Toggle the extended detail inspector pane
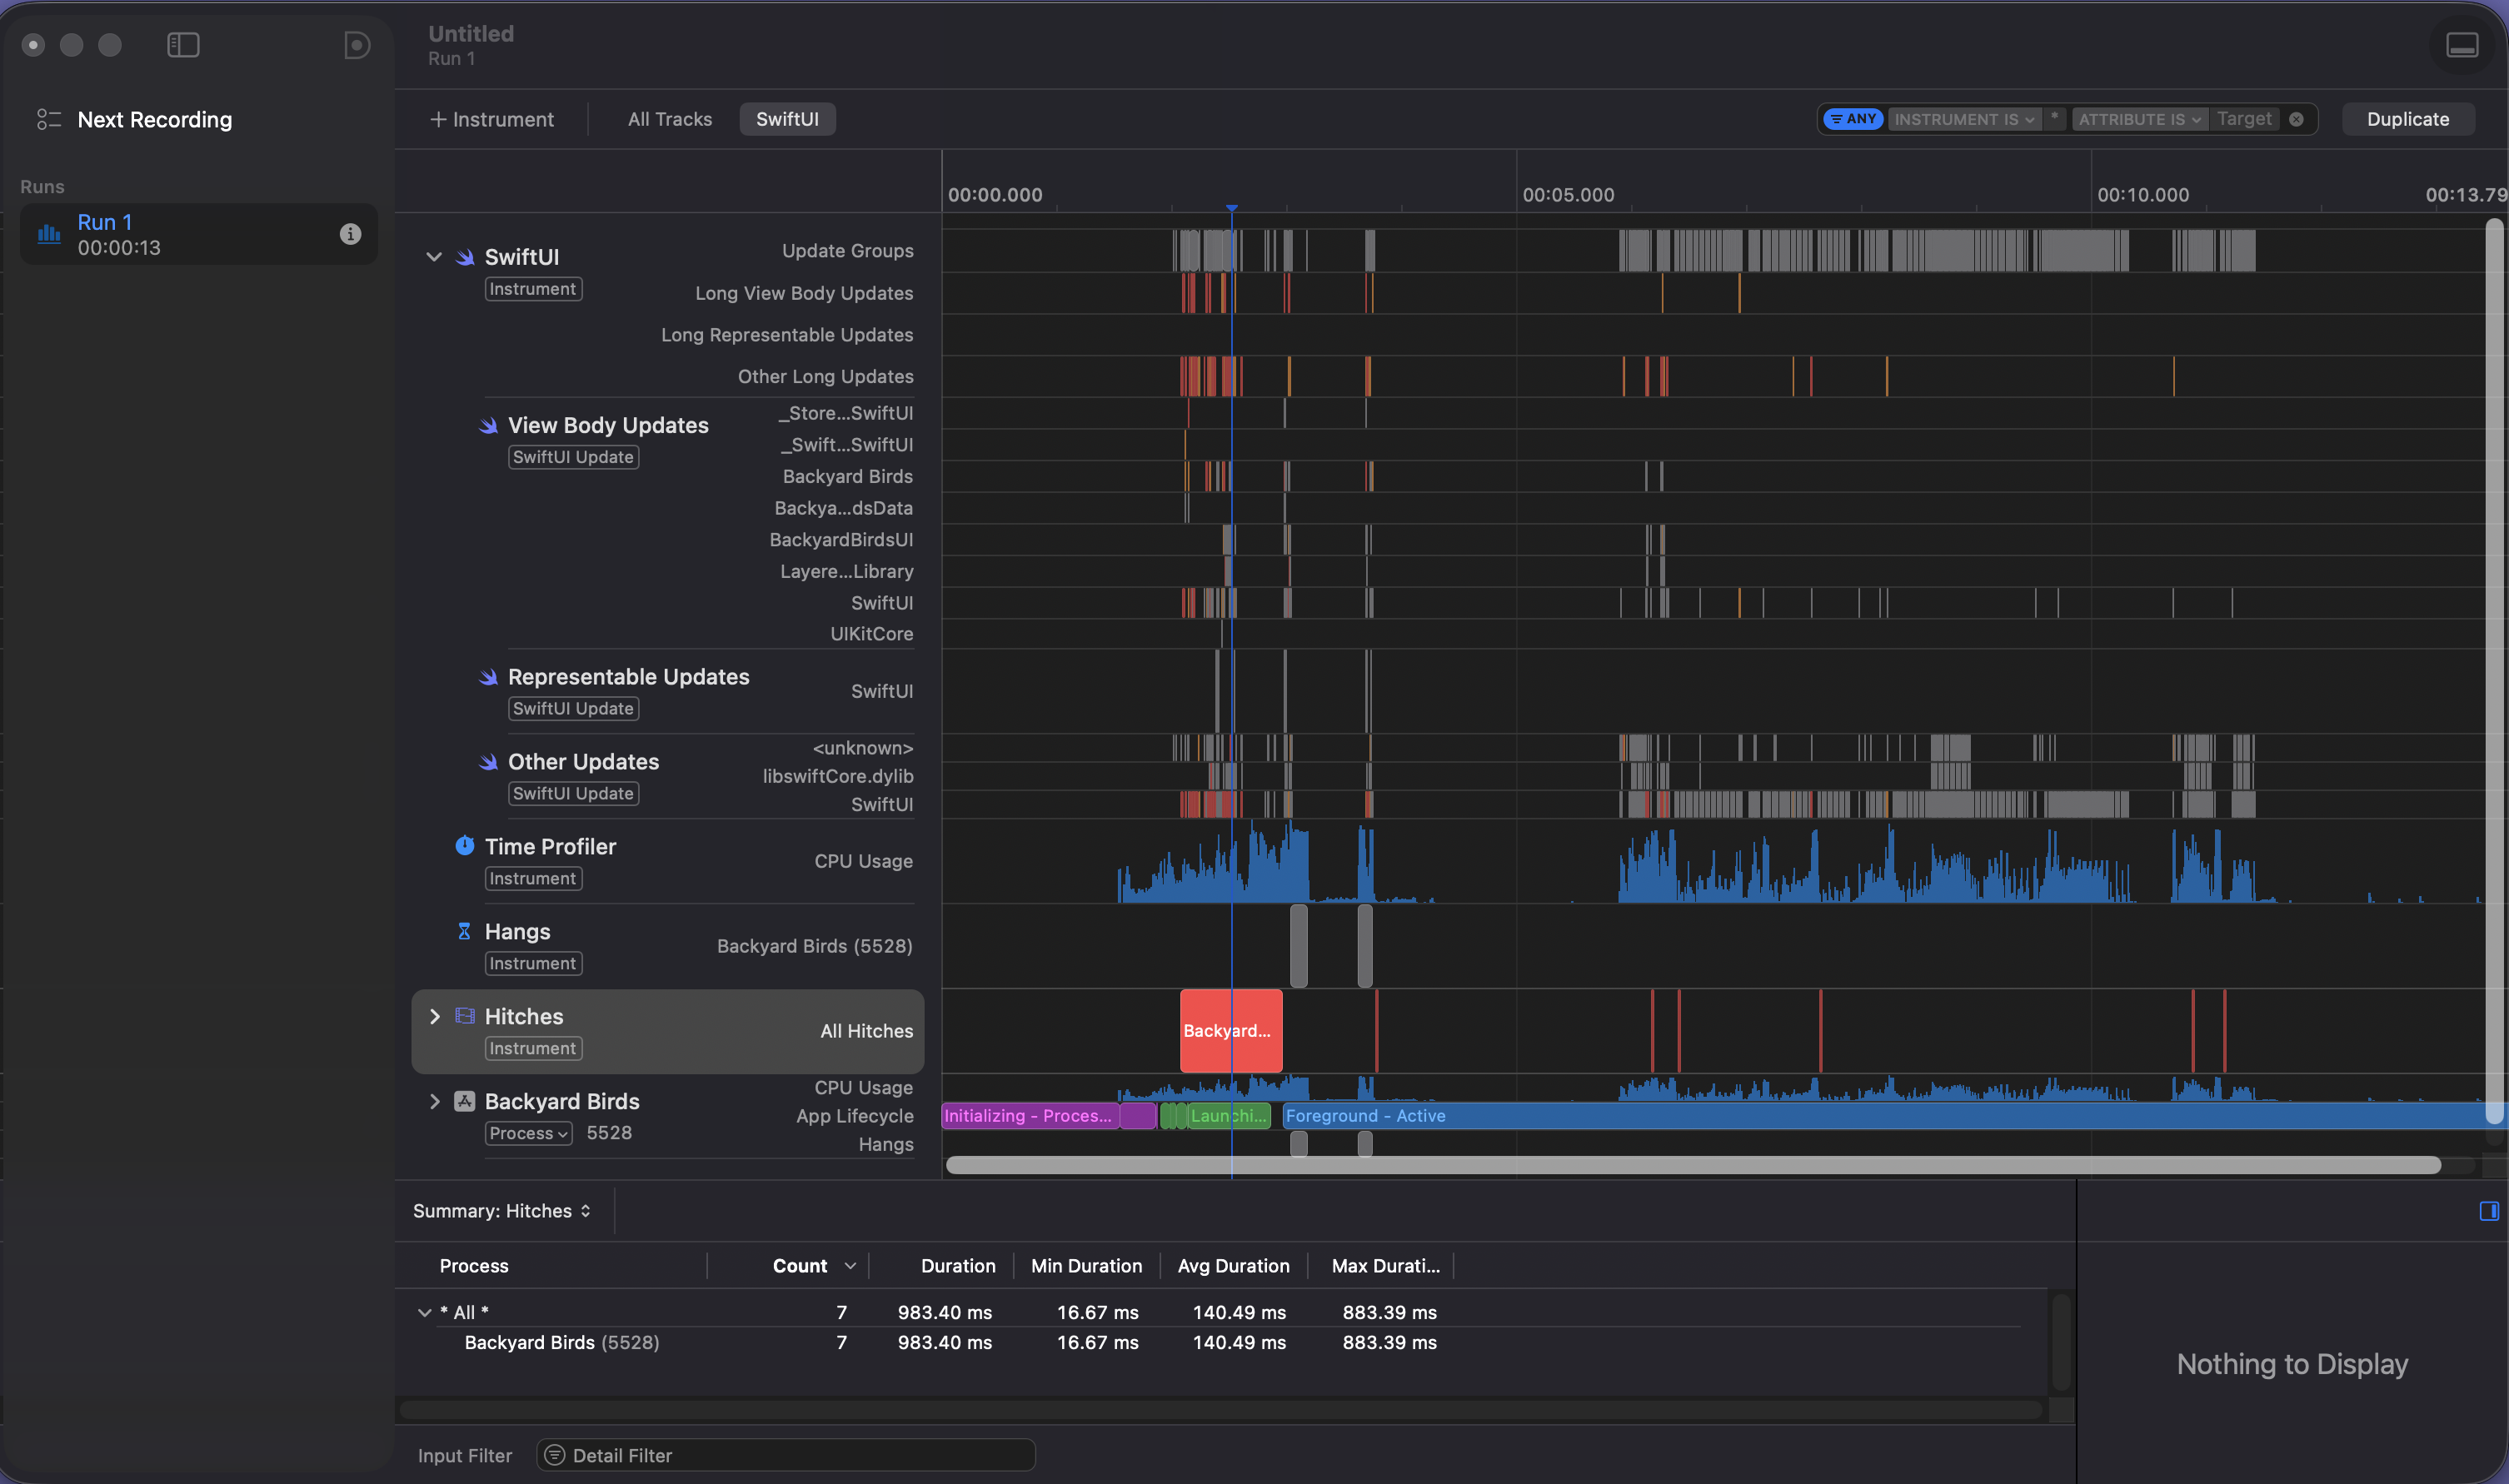 pos(2488,1211)
